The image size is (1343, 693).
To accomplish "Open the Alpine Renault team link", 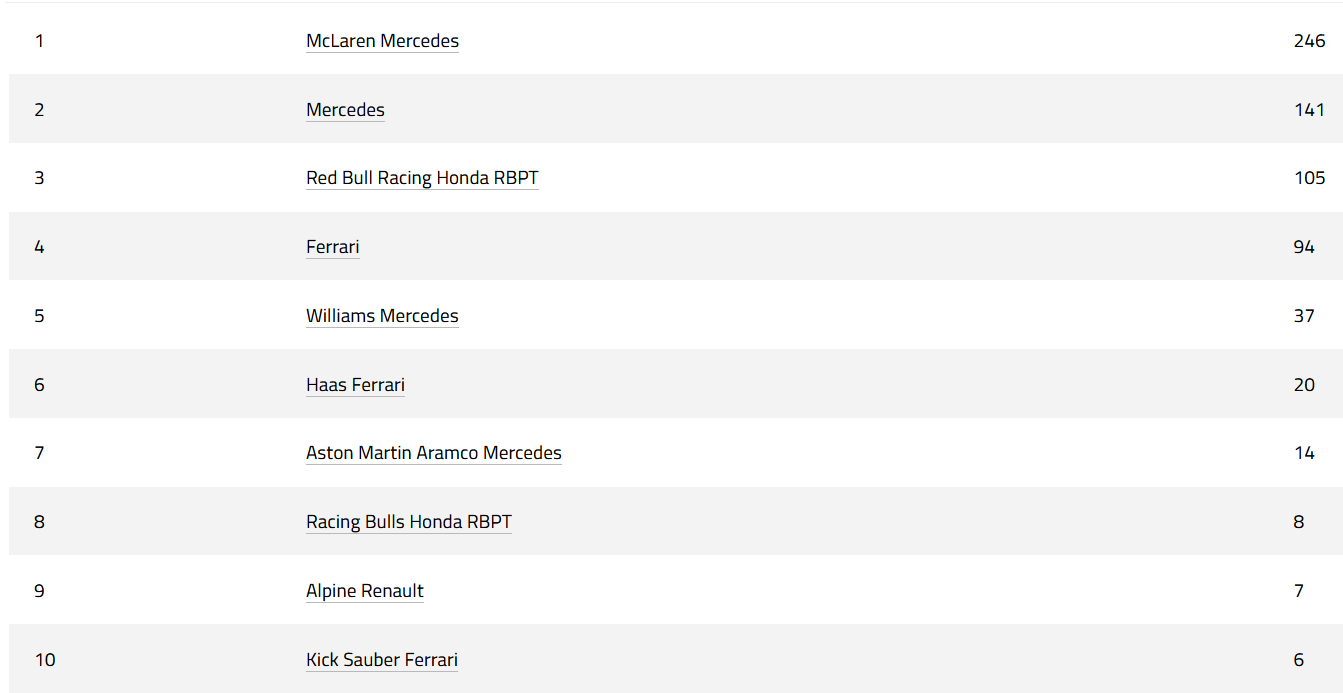I will click(x=364, y=591).
